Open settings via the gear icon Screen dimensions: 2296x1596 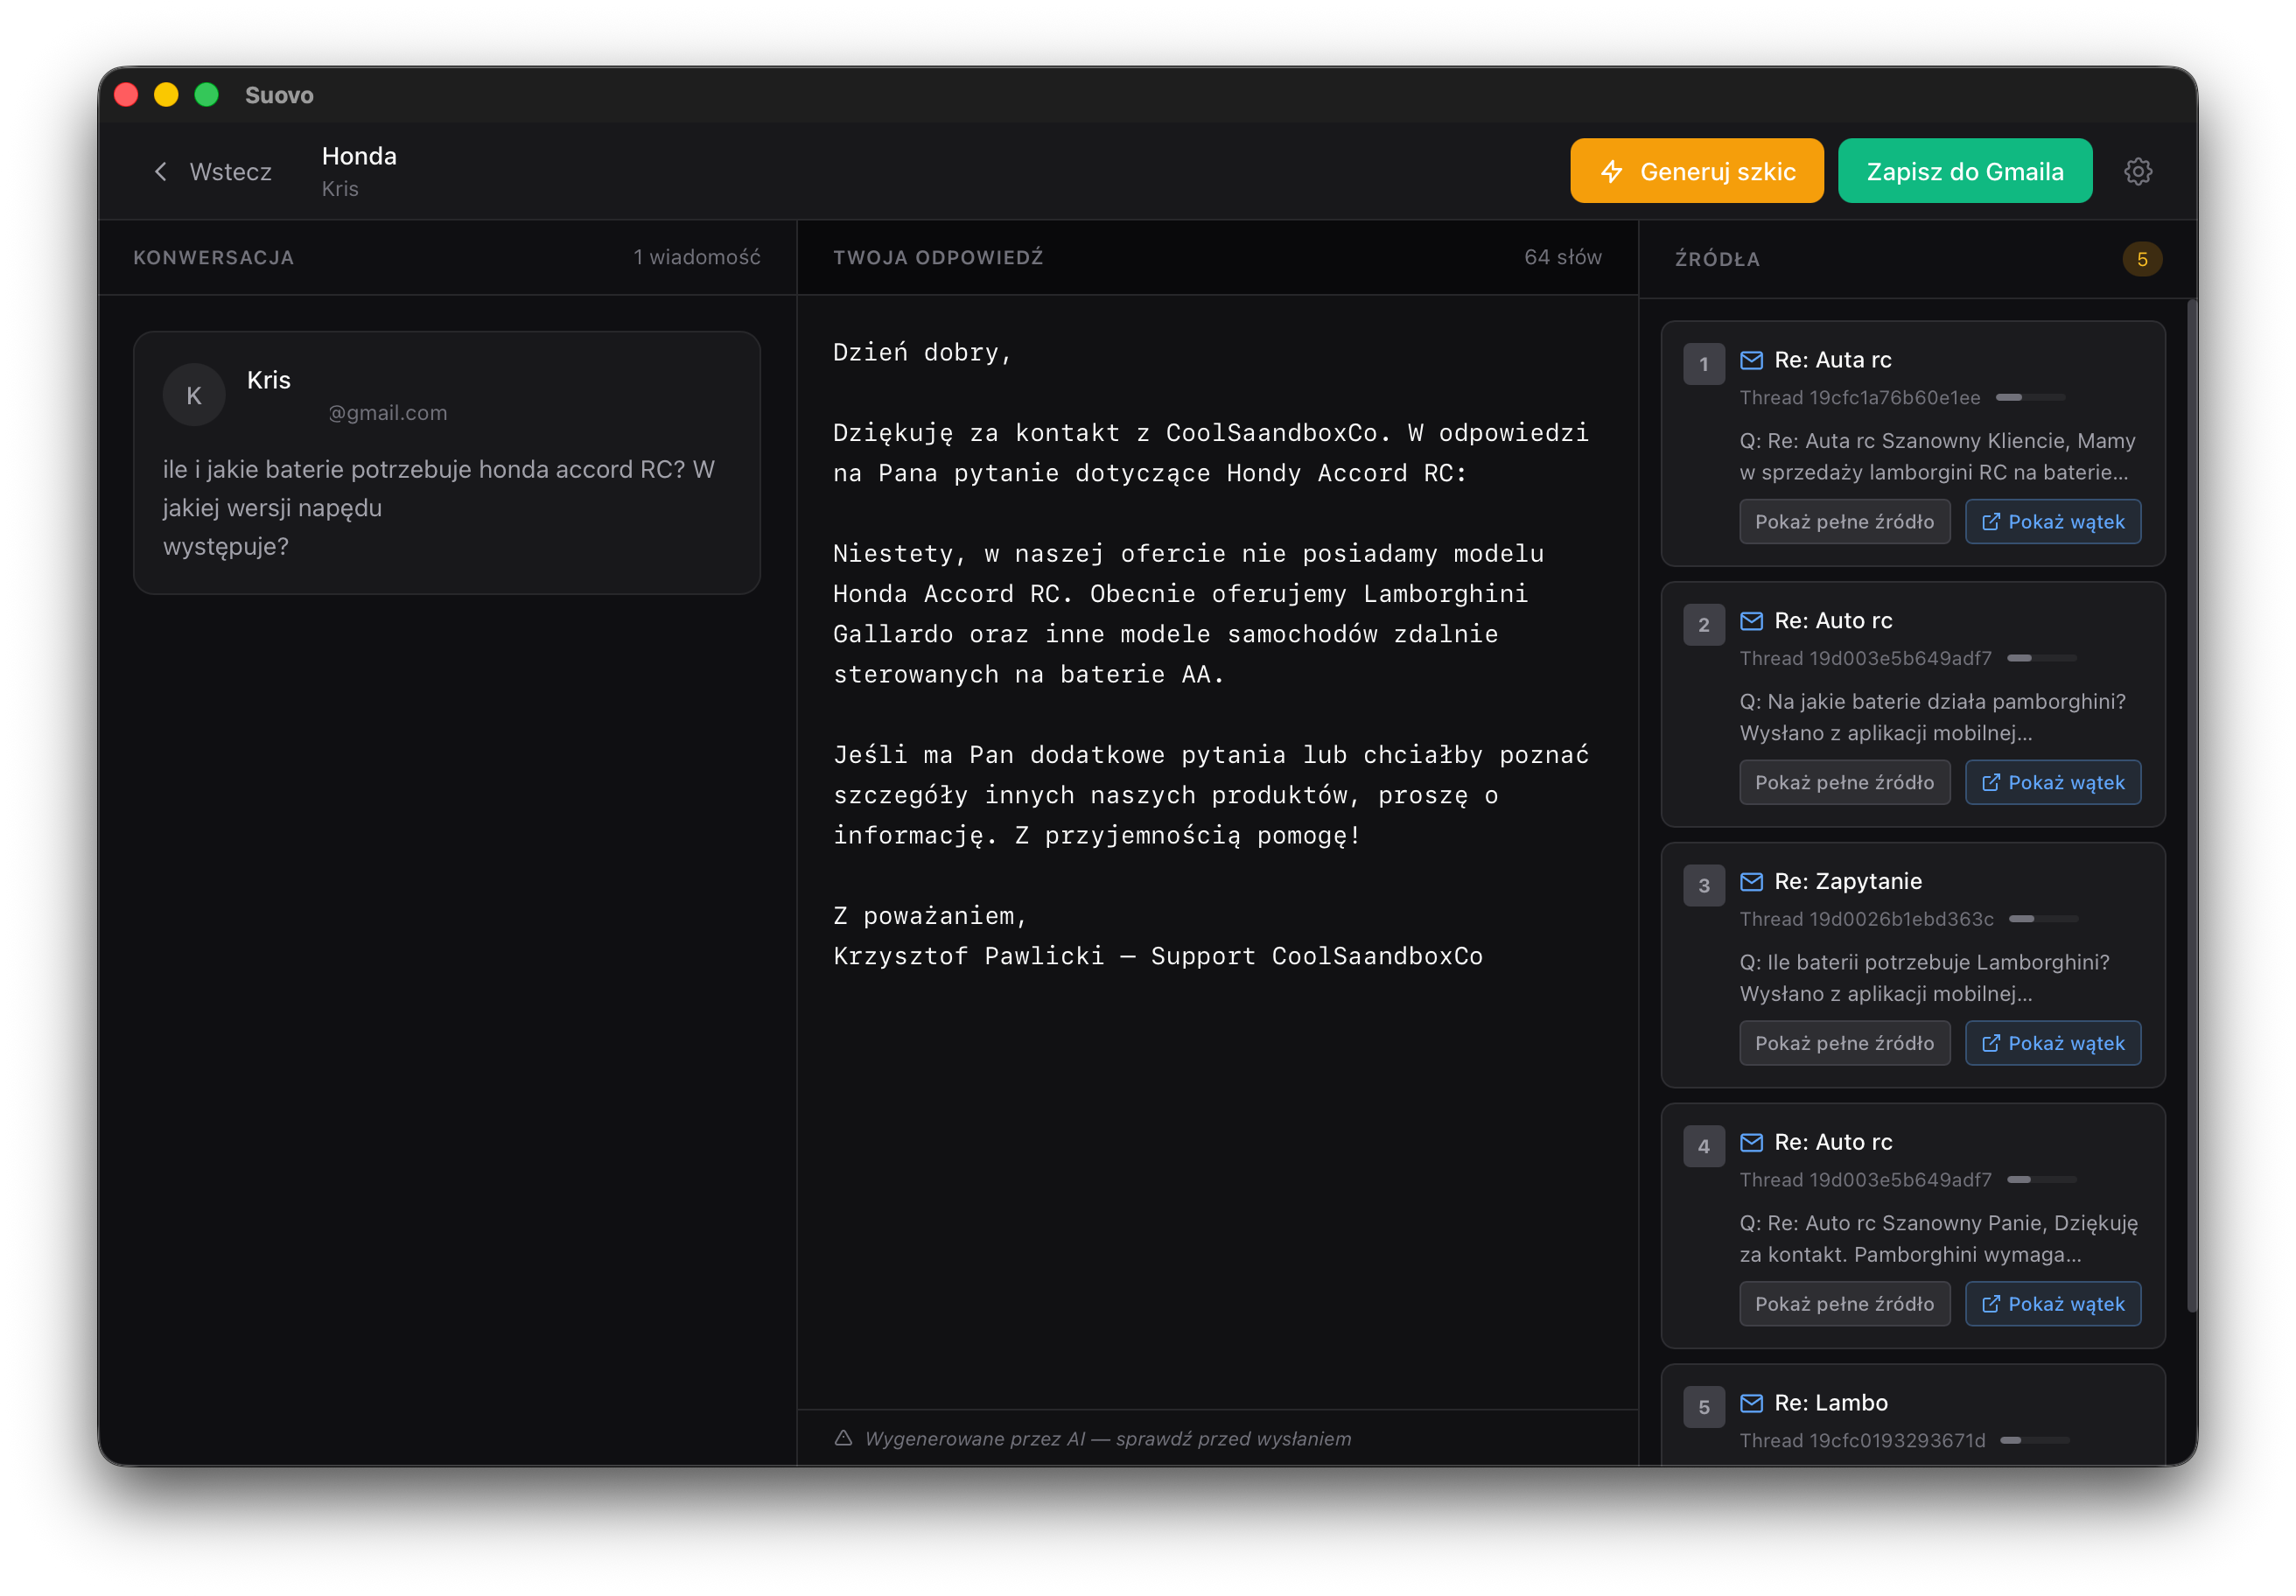click(x=2139, y=171)
